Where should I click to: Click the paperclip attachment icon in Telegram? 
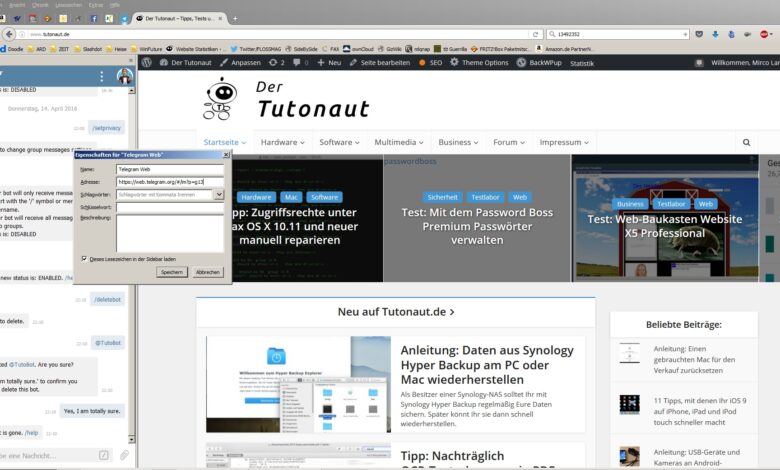125,455
